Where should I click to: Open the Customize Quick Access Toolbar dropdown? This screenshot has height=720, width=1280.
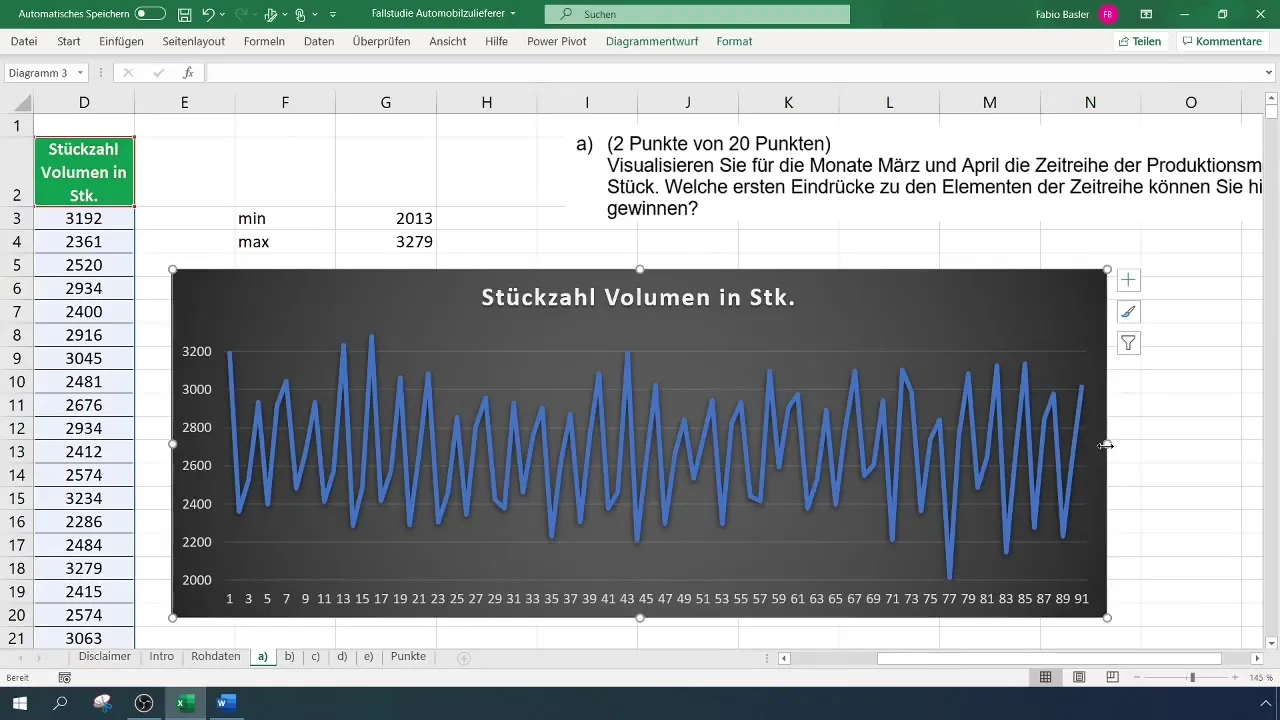333,15
